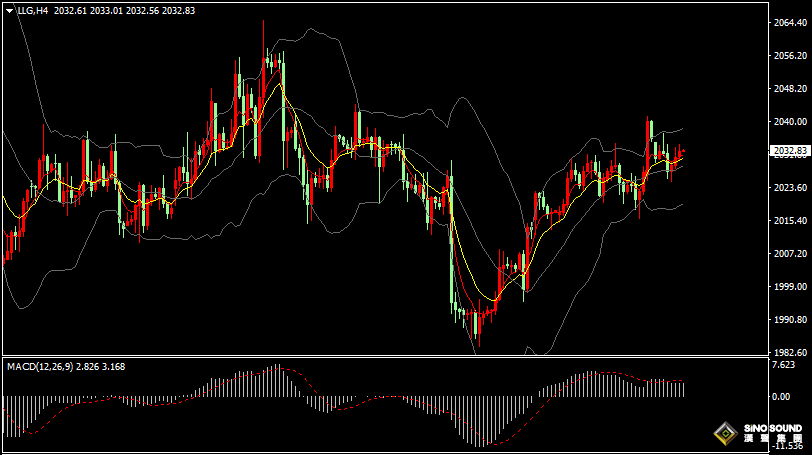Click the 0.00 MACD zero level label
This screenshot has height=455, width=812.
(x=780, y=397)
